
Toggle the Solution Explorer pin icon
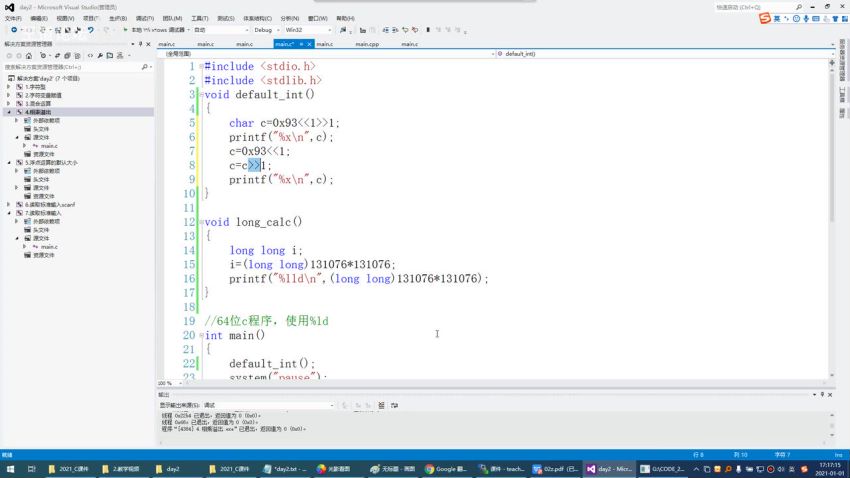tap(141, 44)
